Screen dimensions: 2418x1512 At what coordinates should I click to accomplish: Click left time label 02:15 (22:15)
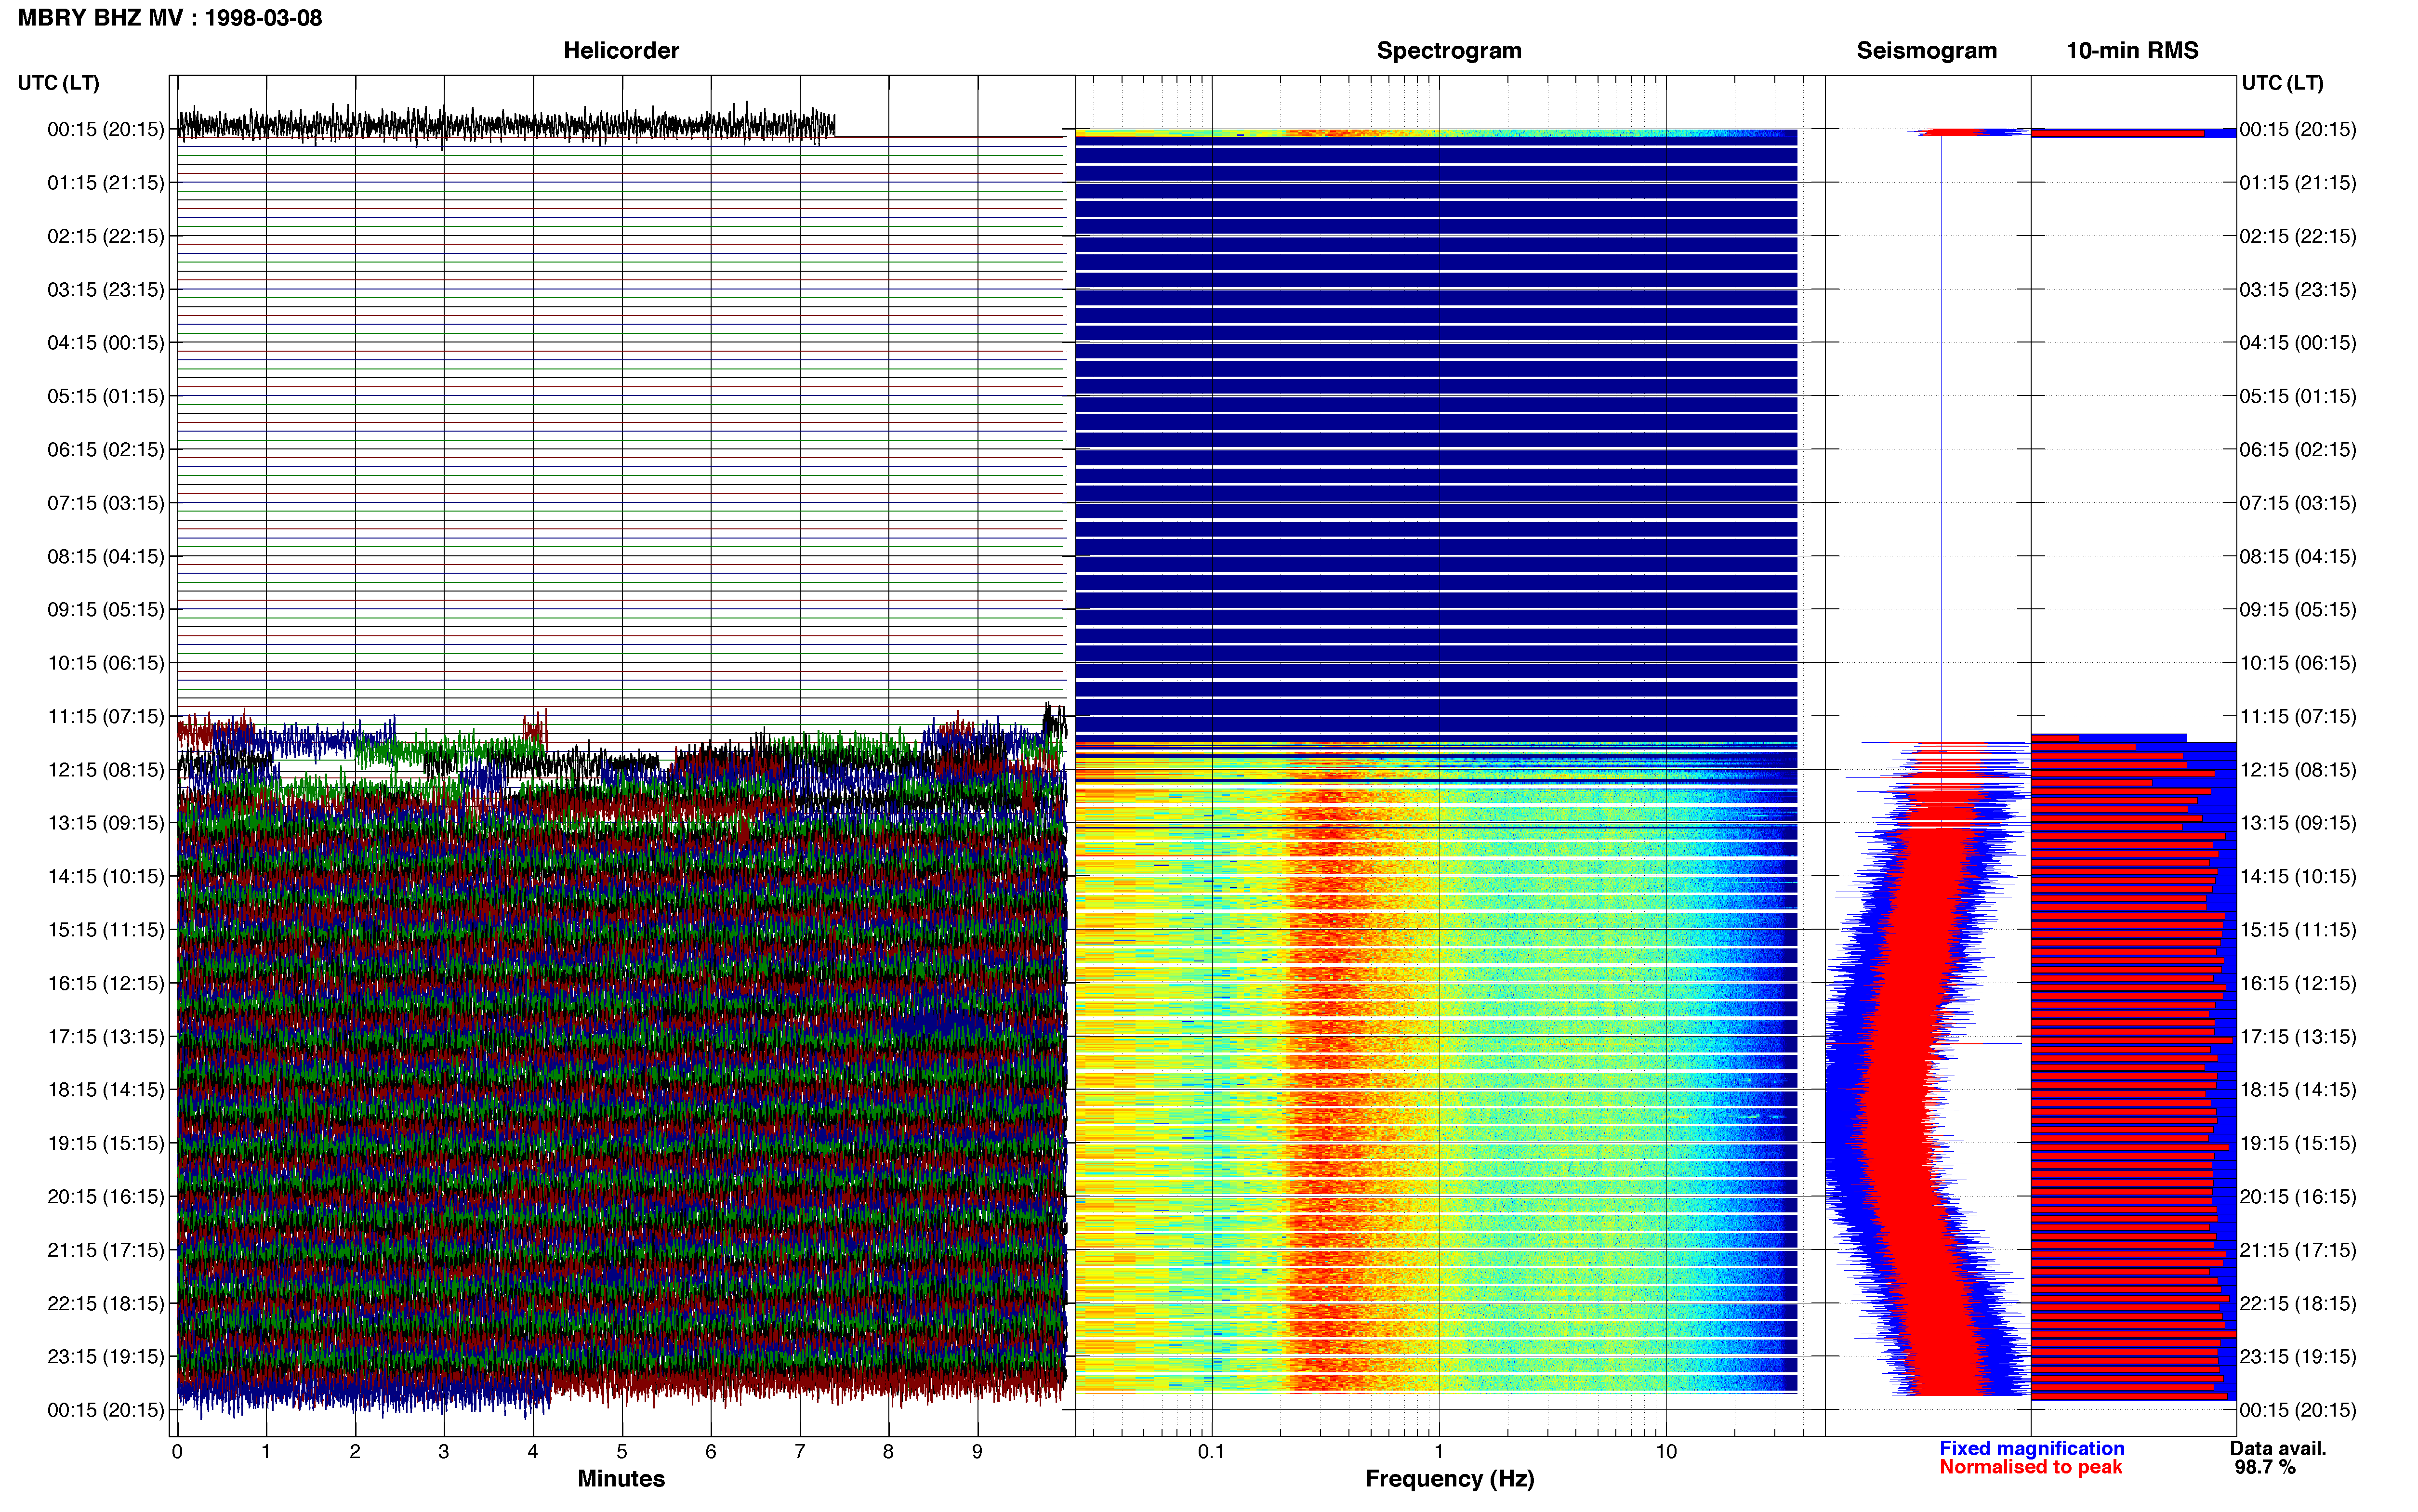[x=106, y=236]
